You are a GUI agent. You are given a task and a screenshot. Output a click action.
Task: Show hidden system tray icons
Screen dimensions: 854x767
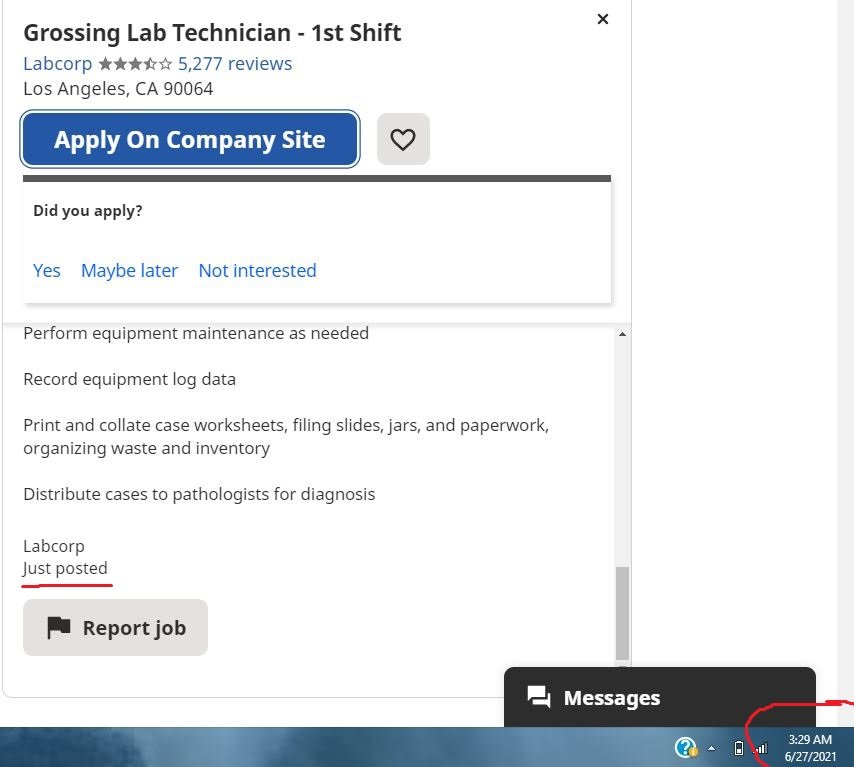711,748
